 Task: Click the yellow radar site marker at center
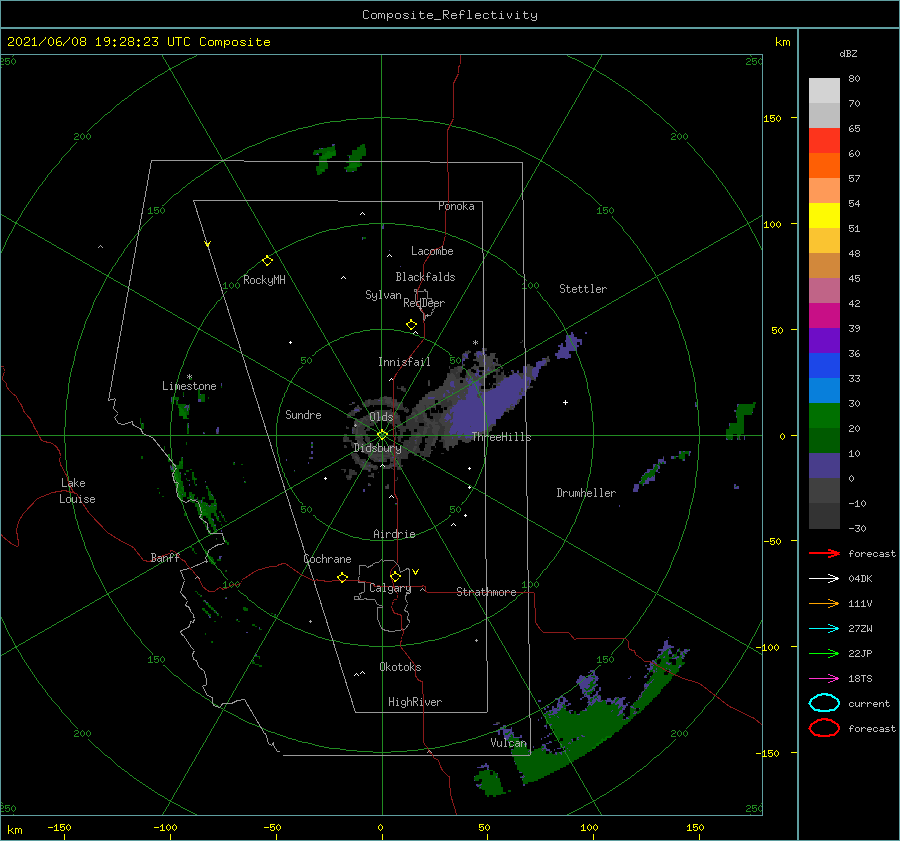click(382, 435)
